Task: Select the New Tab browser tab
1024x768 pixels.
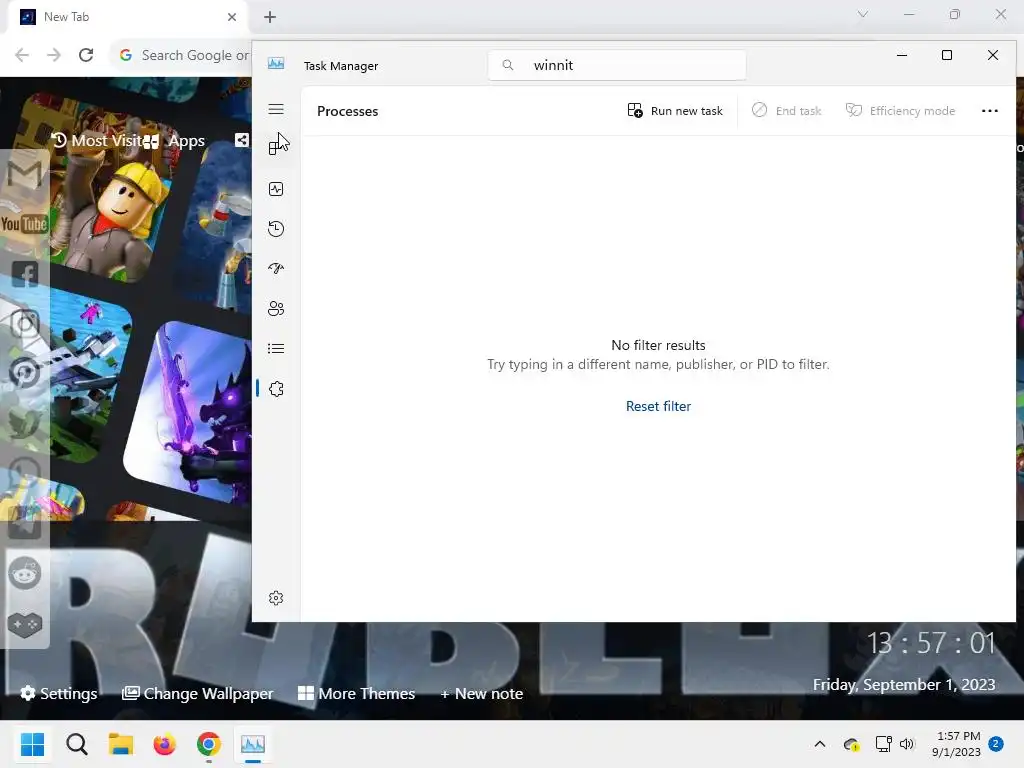Action: coord(128,17)
